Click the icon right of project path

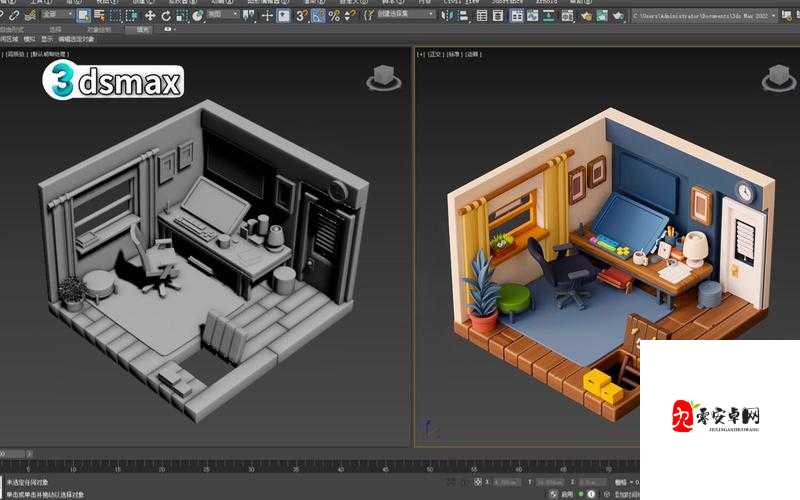(x=787, y=16)
